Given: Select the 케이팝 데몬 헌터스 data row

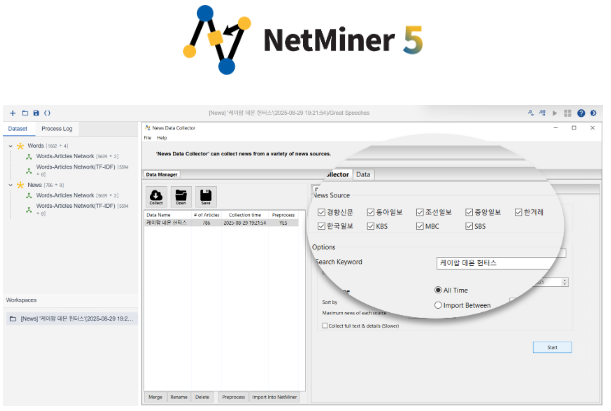Looking at the screenshot, I should pyautogui.click(x=221, y=223).
